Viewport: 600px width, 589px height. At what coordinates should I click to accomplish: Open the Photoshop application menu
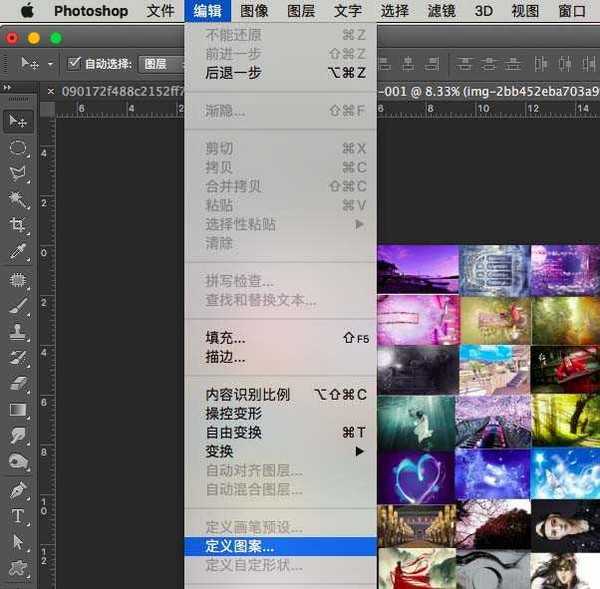91,11
